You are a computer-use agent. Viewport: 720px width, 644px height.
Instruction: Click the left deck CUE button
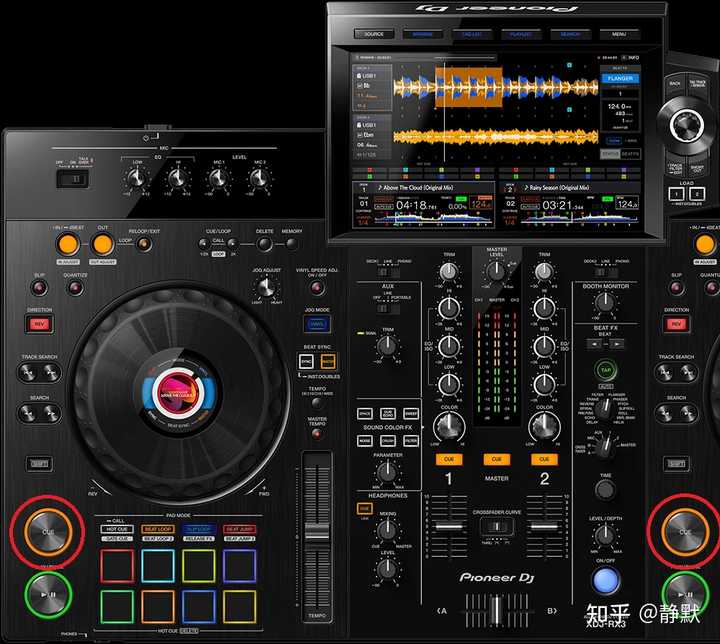point(48,532)
